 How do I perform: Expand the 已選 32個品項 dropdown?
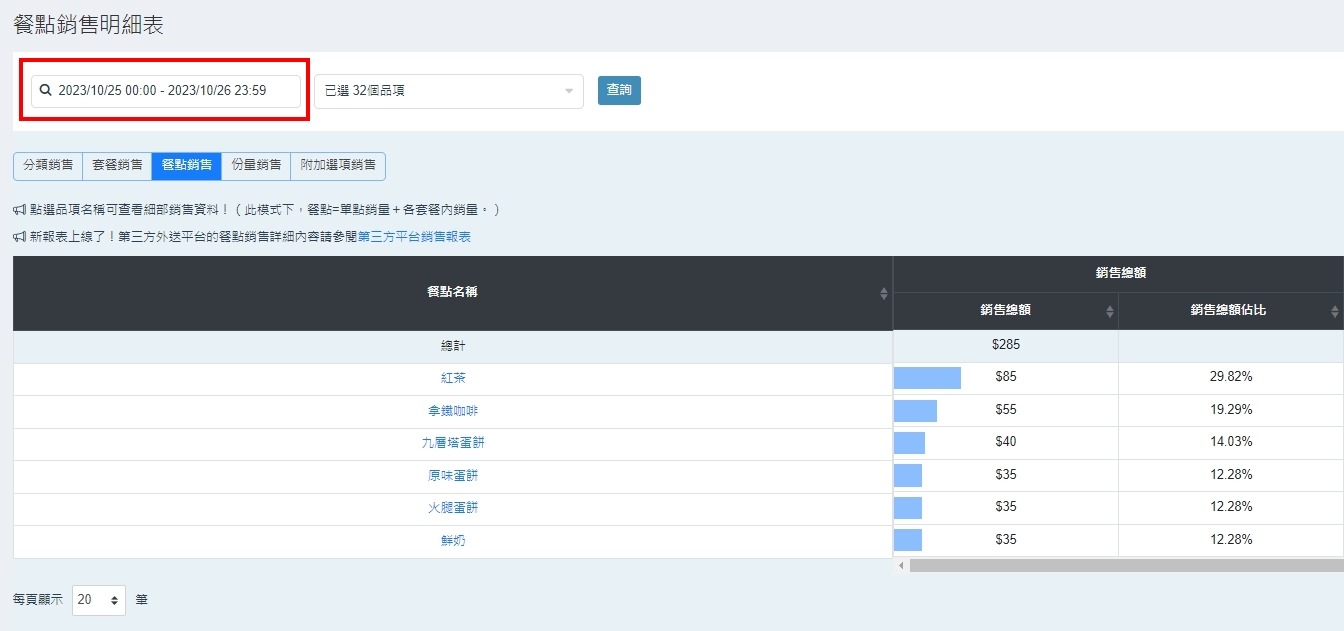[448, 91]
